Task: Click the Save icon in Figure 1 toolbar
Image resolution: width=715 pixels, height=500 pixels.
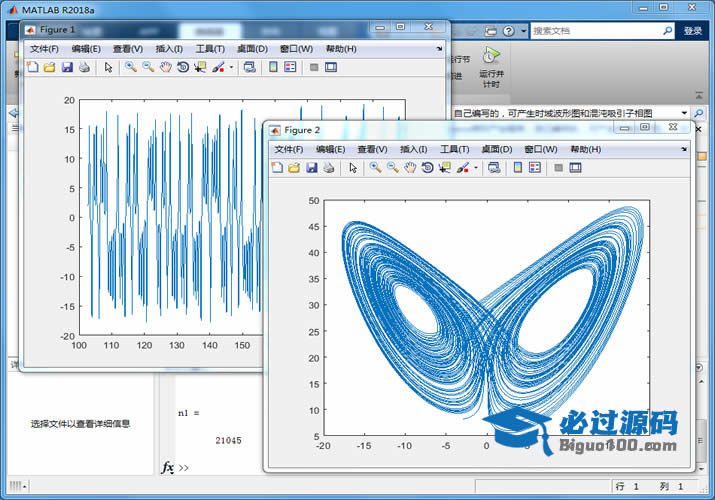Action: pos(67,68)
